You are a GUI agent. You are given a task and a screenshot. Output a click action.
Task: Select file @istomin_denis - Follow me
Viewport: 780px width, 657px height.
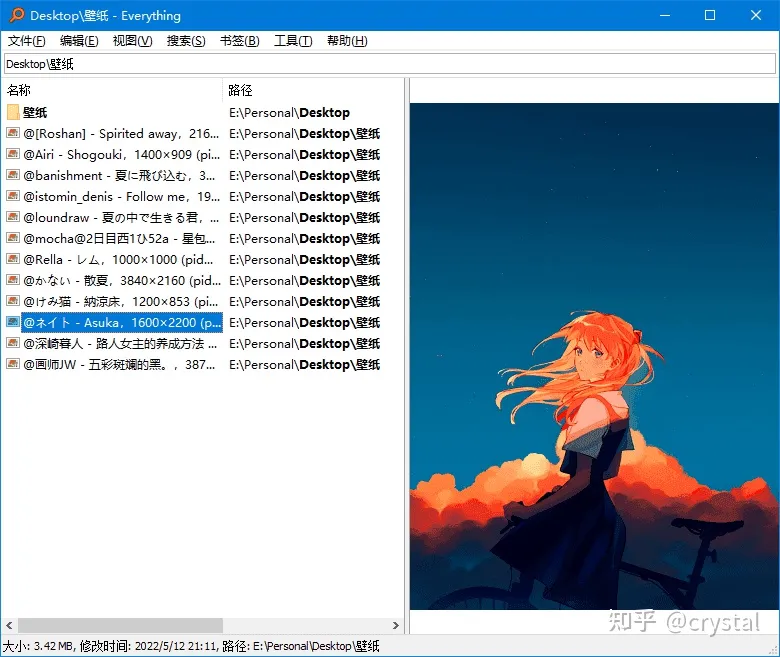click(x=121, y=196)
